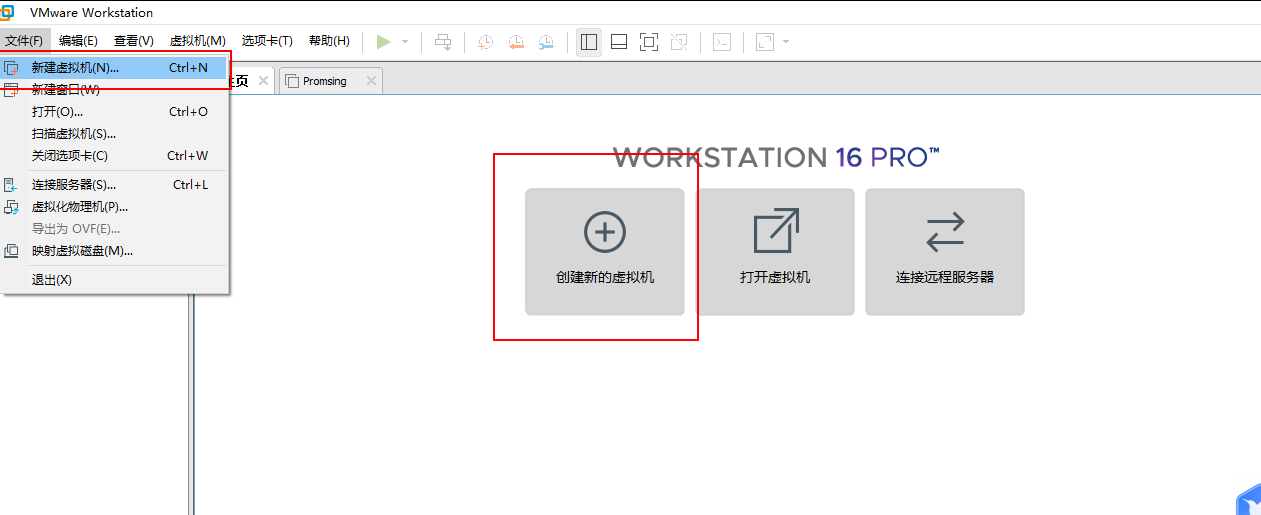Screen dimensions: 1261x515
Task: Click the 连接远程服务器 tile
Action: [x=945, y=252]
